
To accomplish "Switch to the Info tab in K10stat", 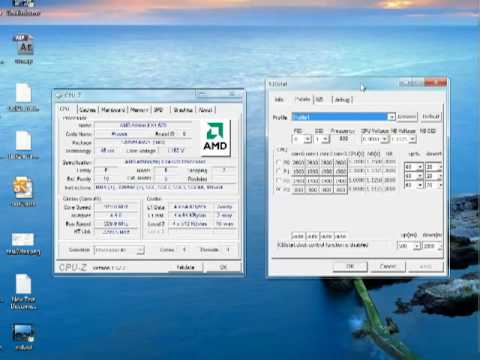I will coord(279,99).
